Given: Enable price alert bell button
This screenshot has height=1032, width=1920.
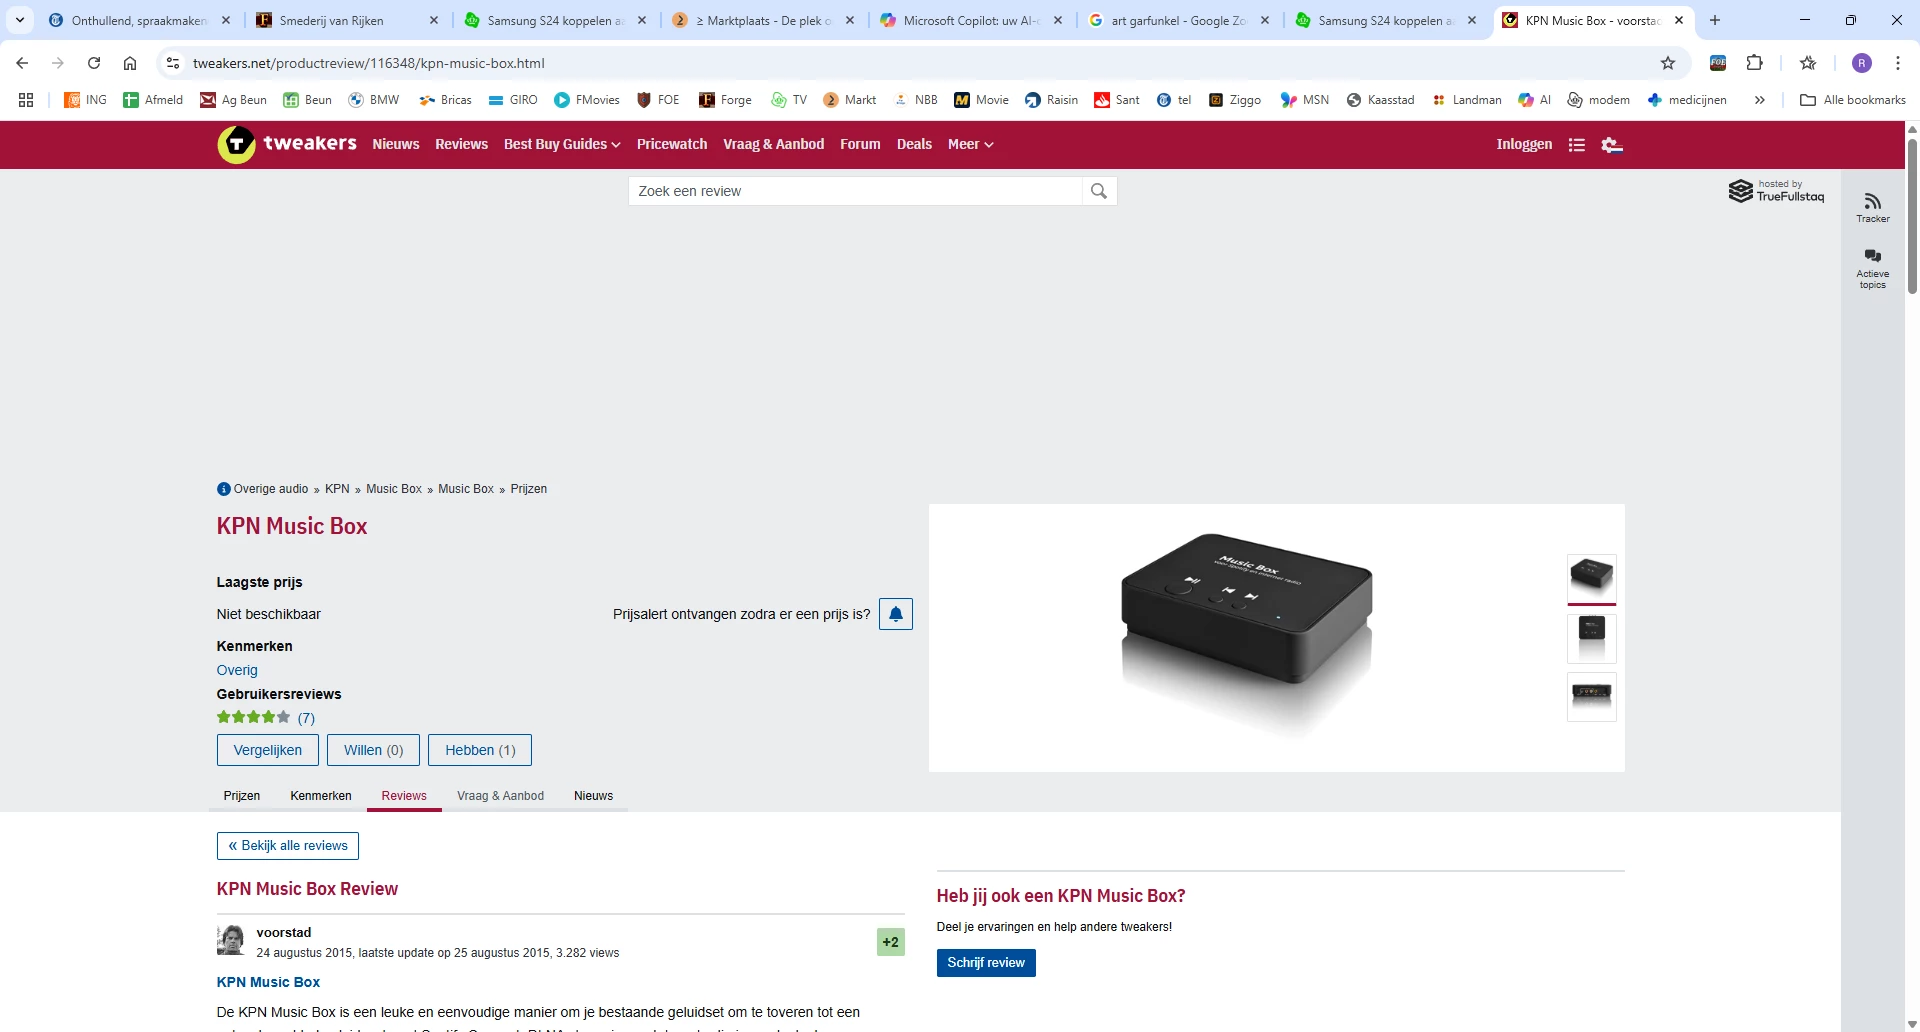Looking at the screenshot, I should pyautogui.click(x=896, y=614).
